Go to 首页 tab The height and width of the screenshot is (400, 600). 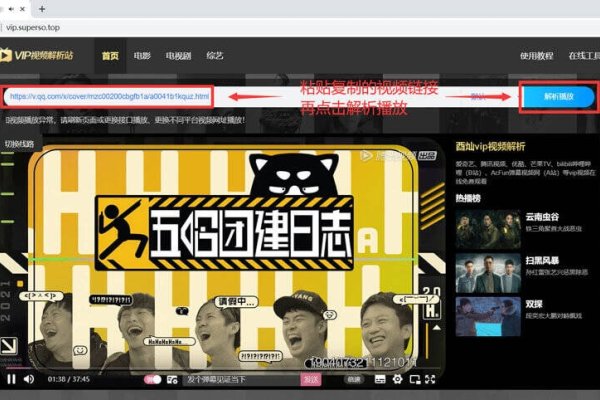110,56
